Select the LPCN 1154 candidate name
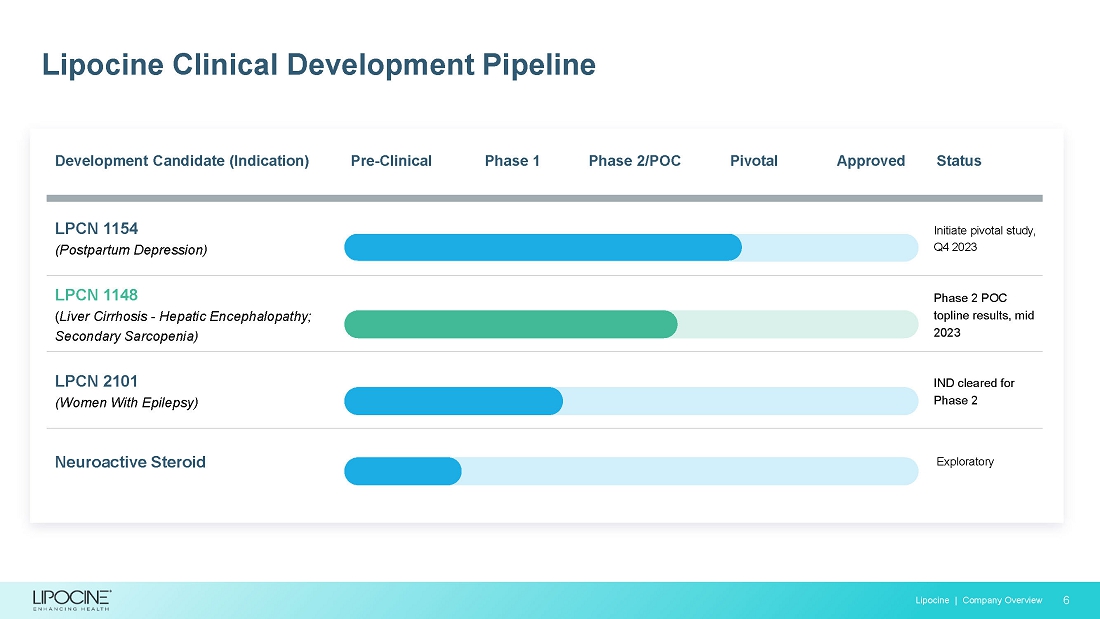 coord(96,228)
